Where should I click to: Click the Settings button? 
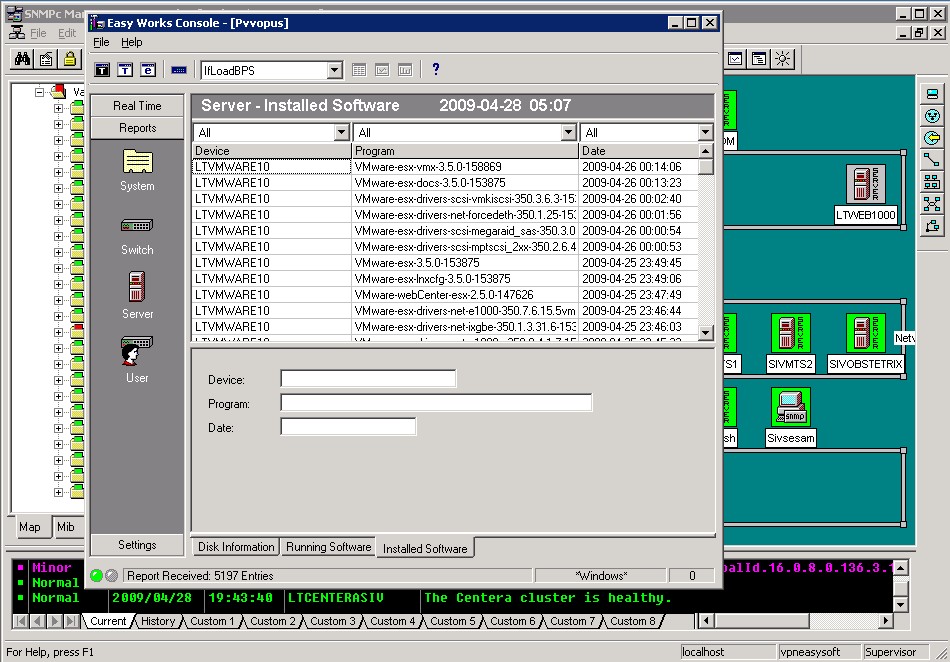pos(137,544)
